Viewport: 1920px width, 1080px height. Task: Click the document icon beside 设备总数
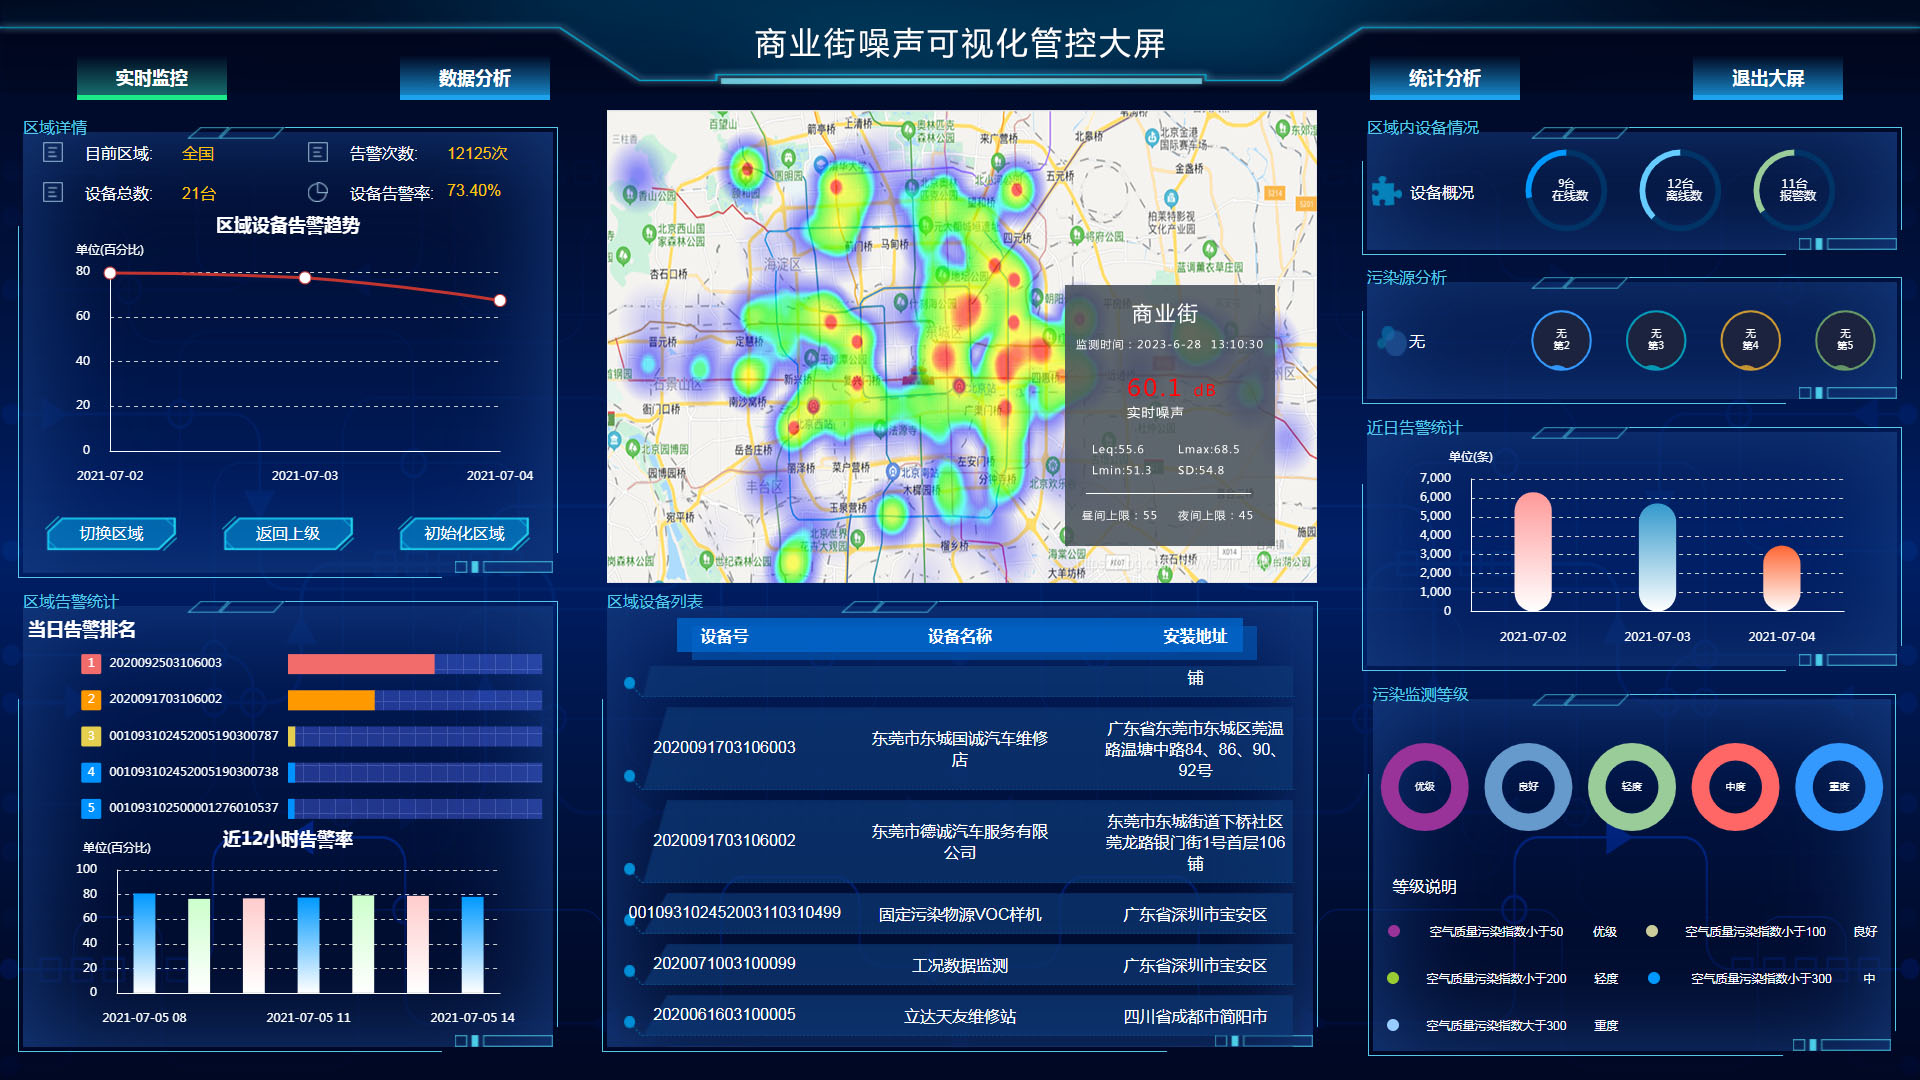point(53,192)
